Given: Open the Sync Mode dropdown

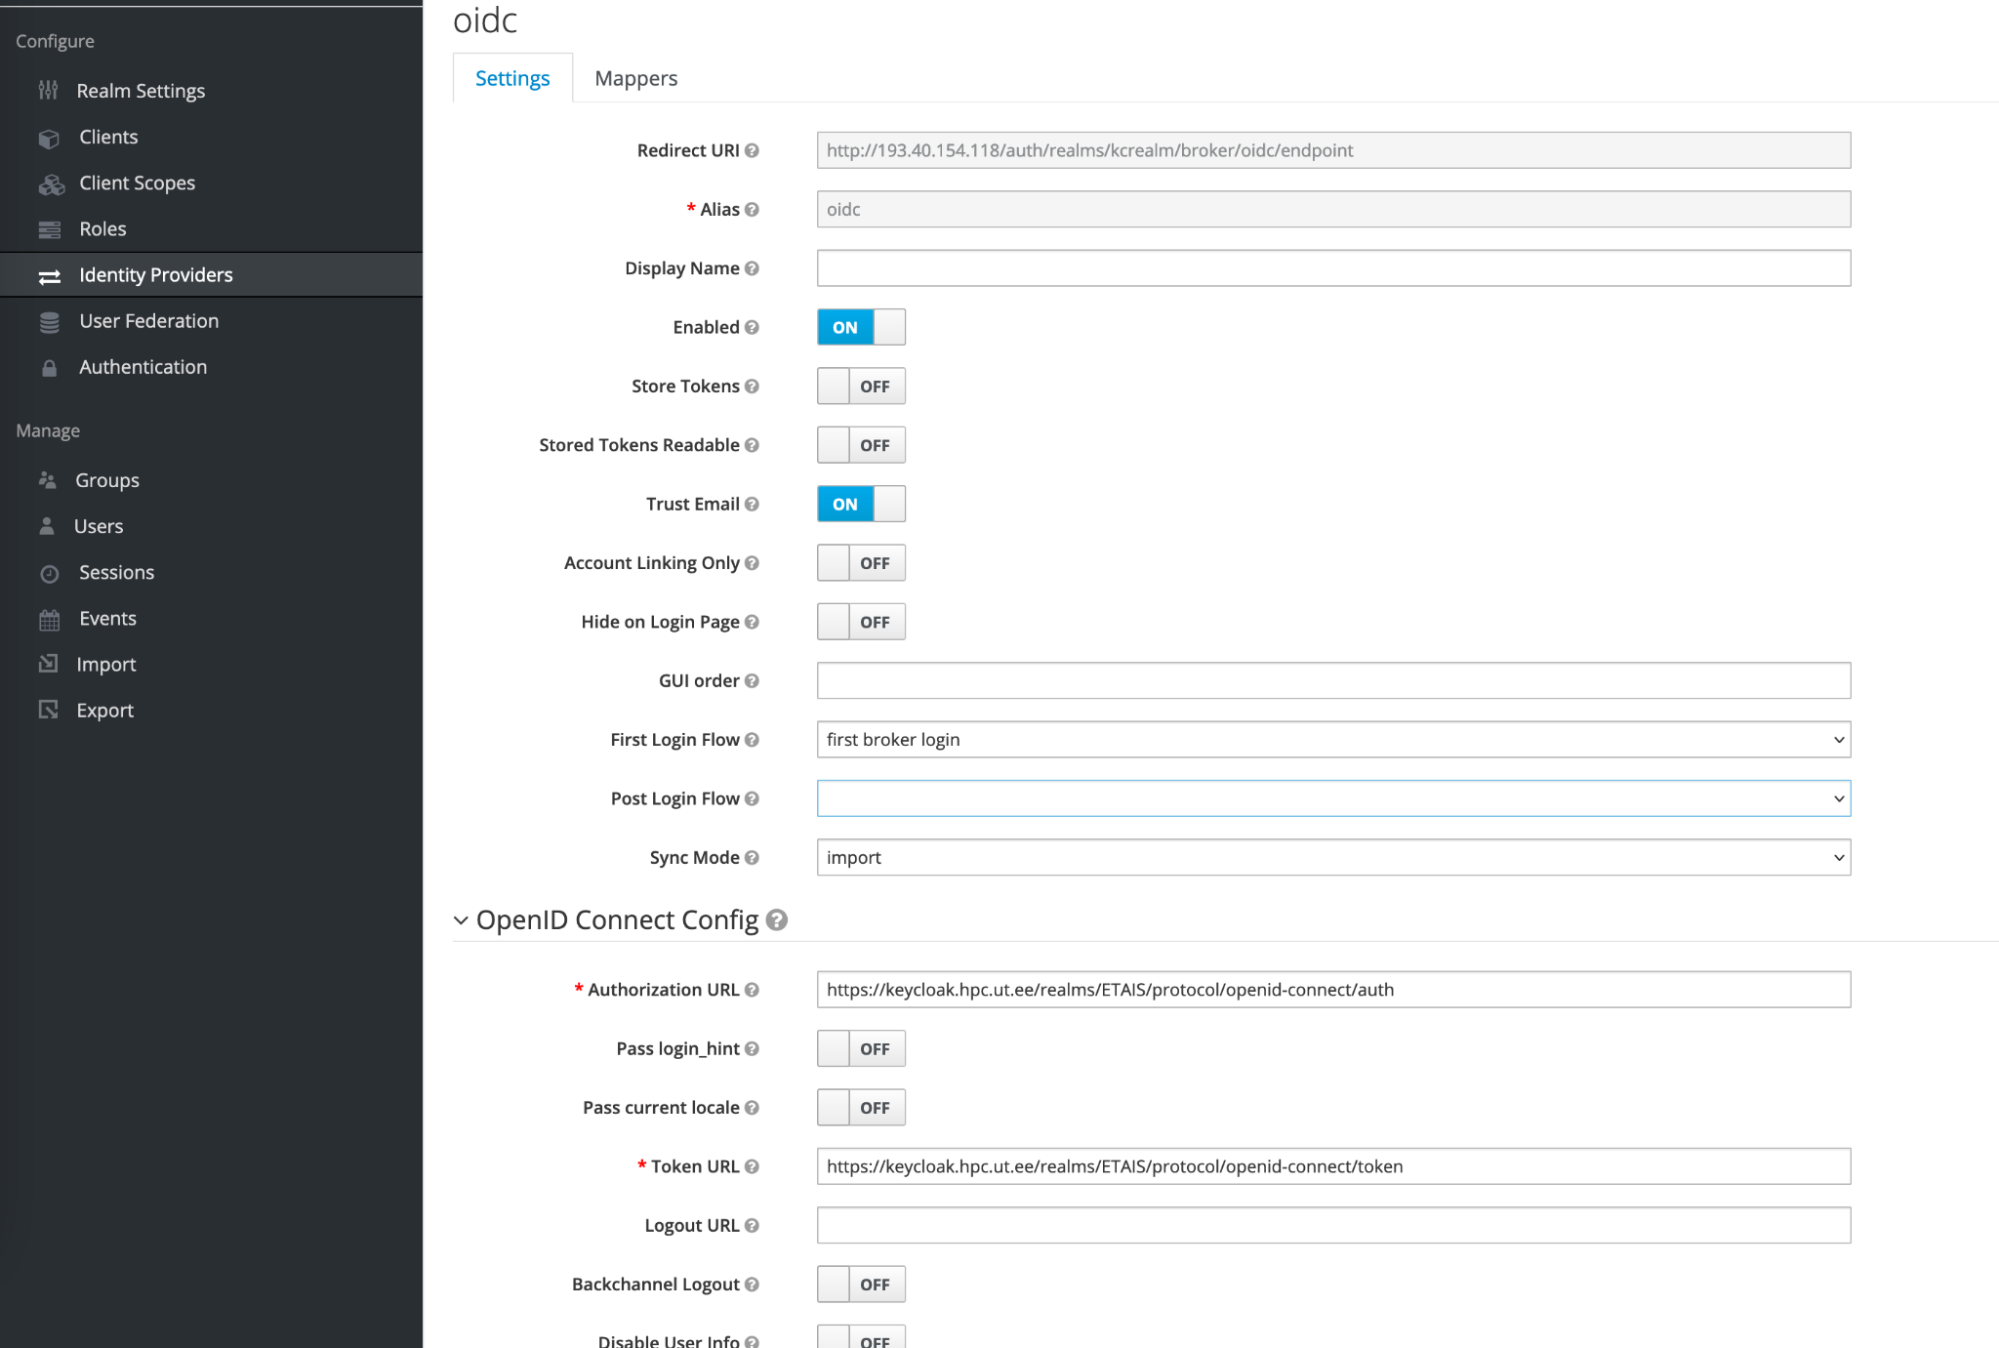Looking at the screenshot, I should click(1332, 858).
